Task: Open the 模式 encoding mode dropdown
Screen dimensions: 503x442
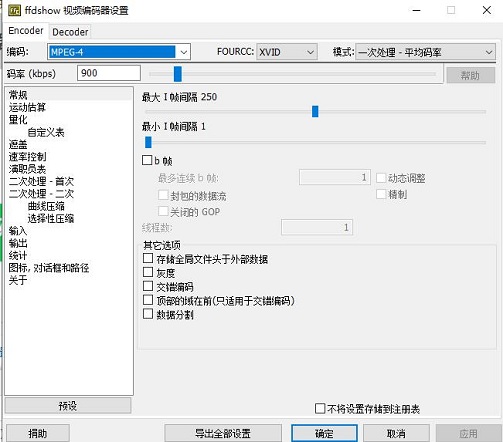Action: pyautogui.click(x=425, y=52)
